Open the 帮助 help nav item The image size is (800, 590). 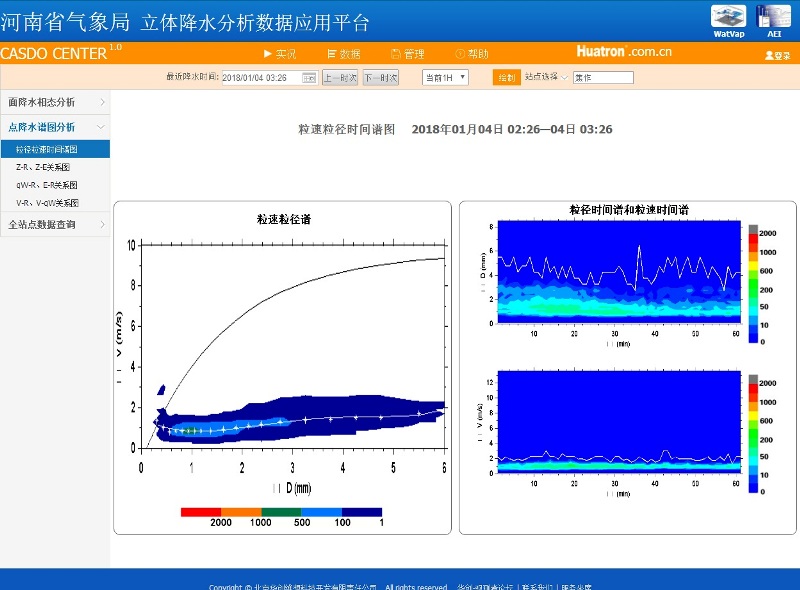pos(471,54)
